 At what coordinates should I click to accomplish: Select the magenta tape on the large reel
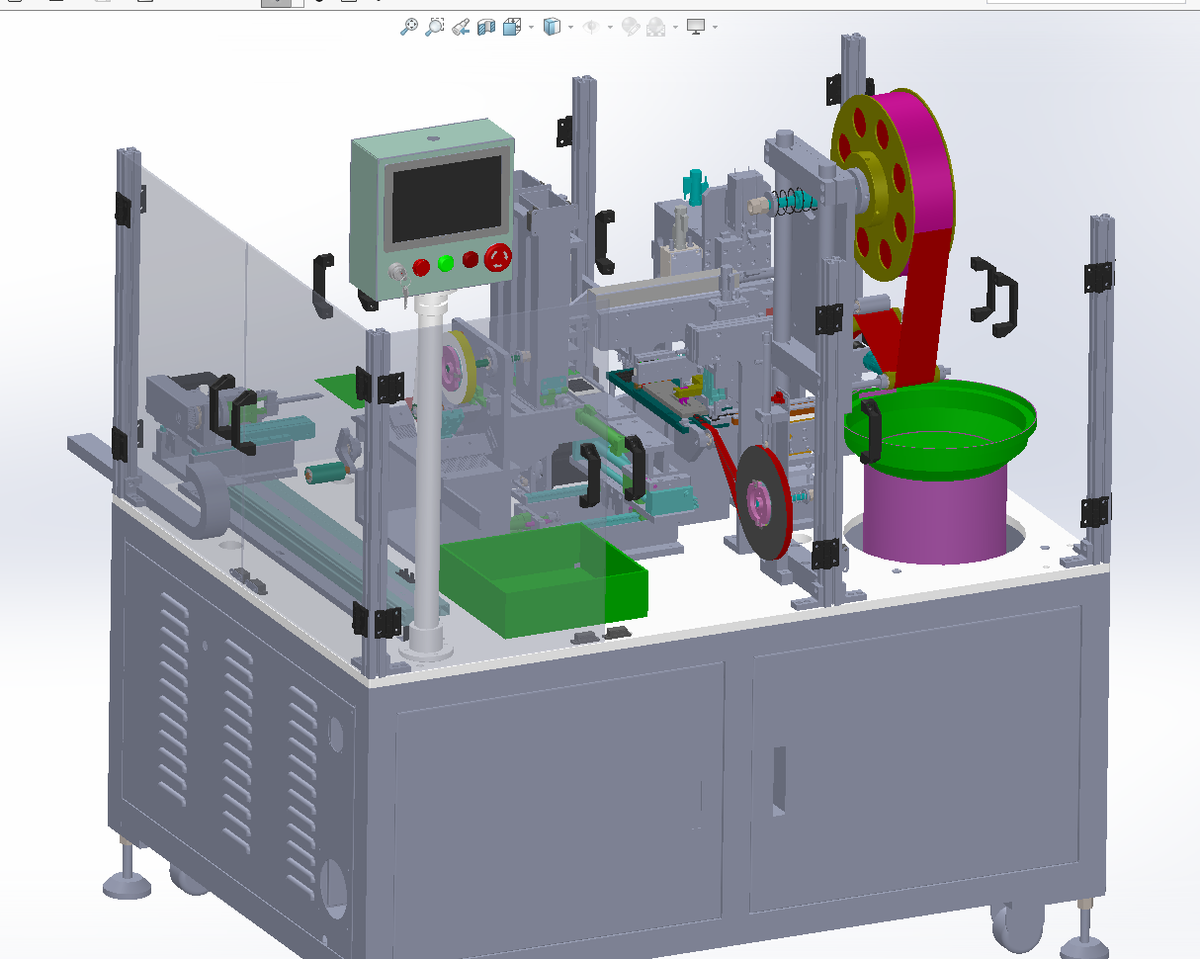point(930,160)
